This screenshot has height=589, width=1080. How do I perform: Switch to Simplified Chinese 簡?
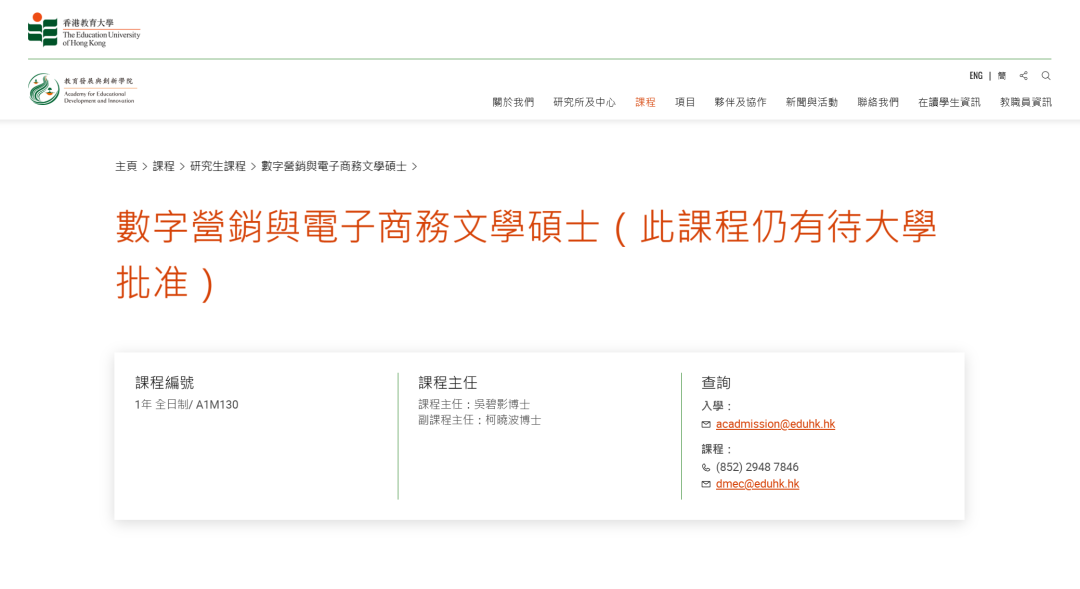[x=1001, y=76]
